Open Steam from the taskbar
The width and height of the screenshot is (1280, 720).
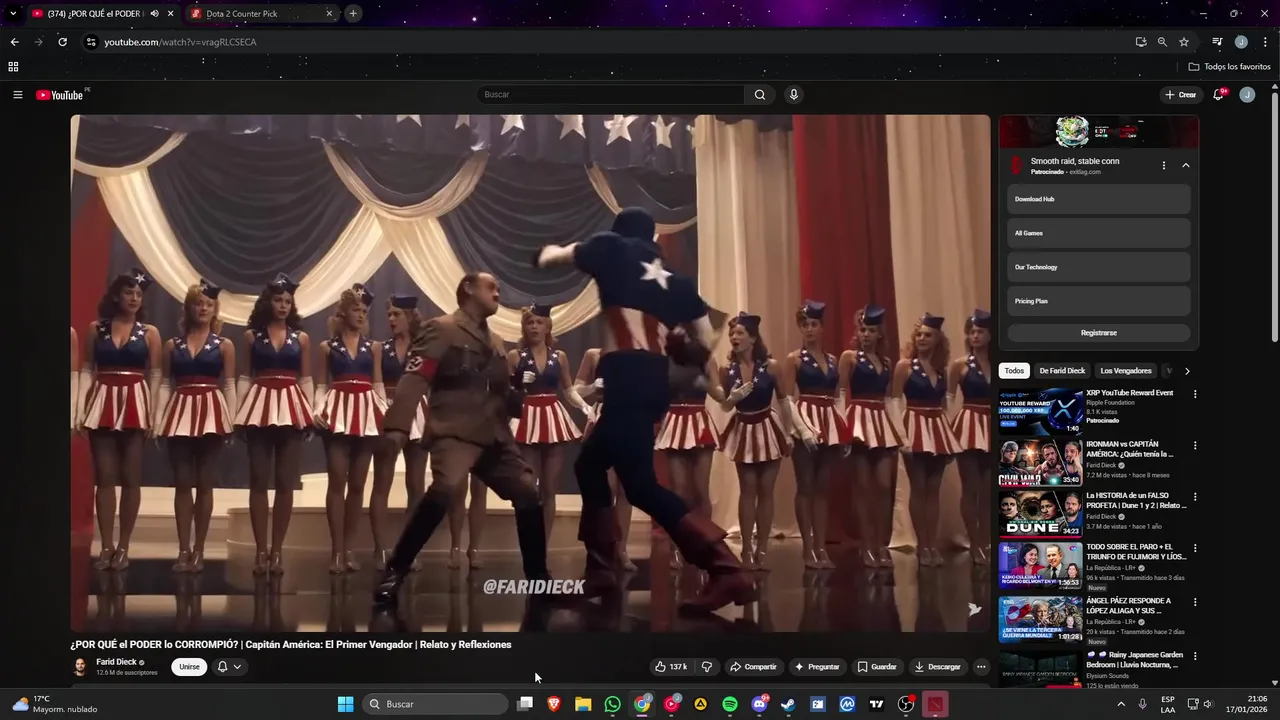coord(788,704)
